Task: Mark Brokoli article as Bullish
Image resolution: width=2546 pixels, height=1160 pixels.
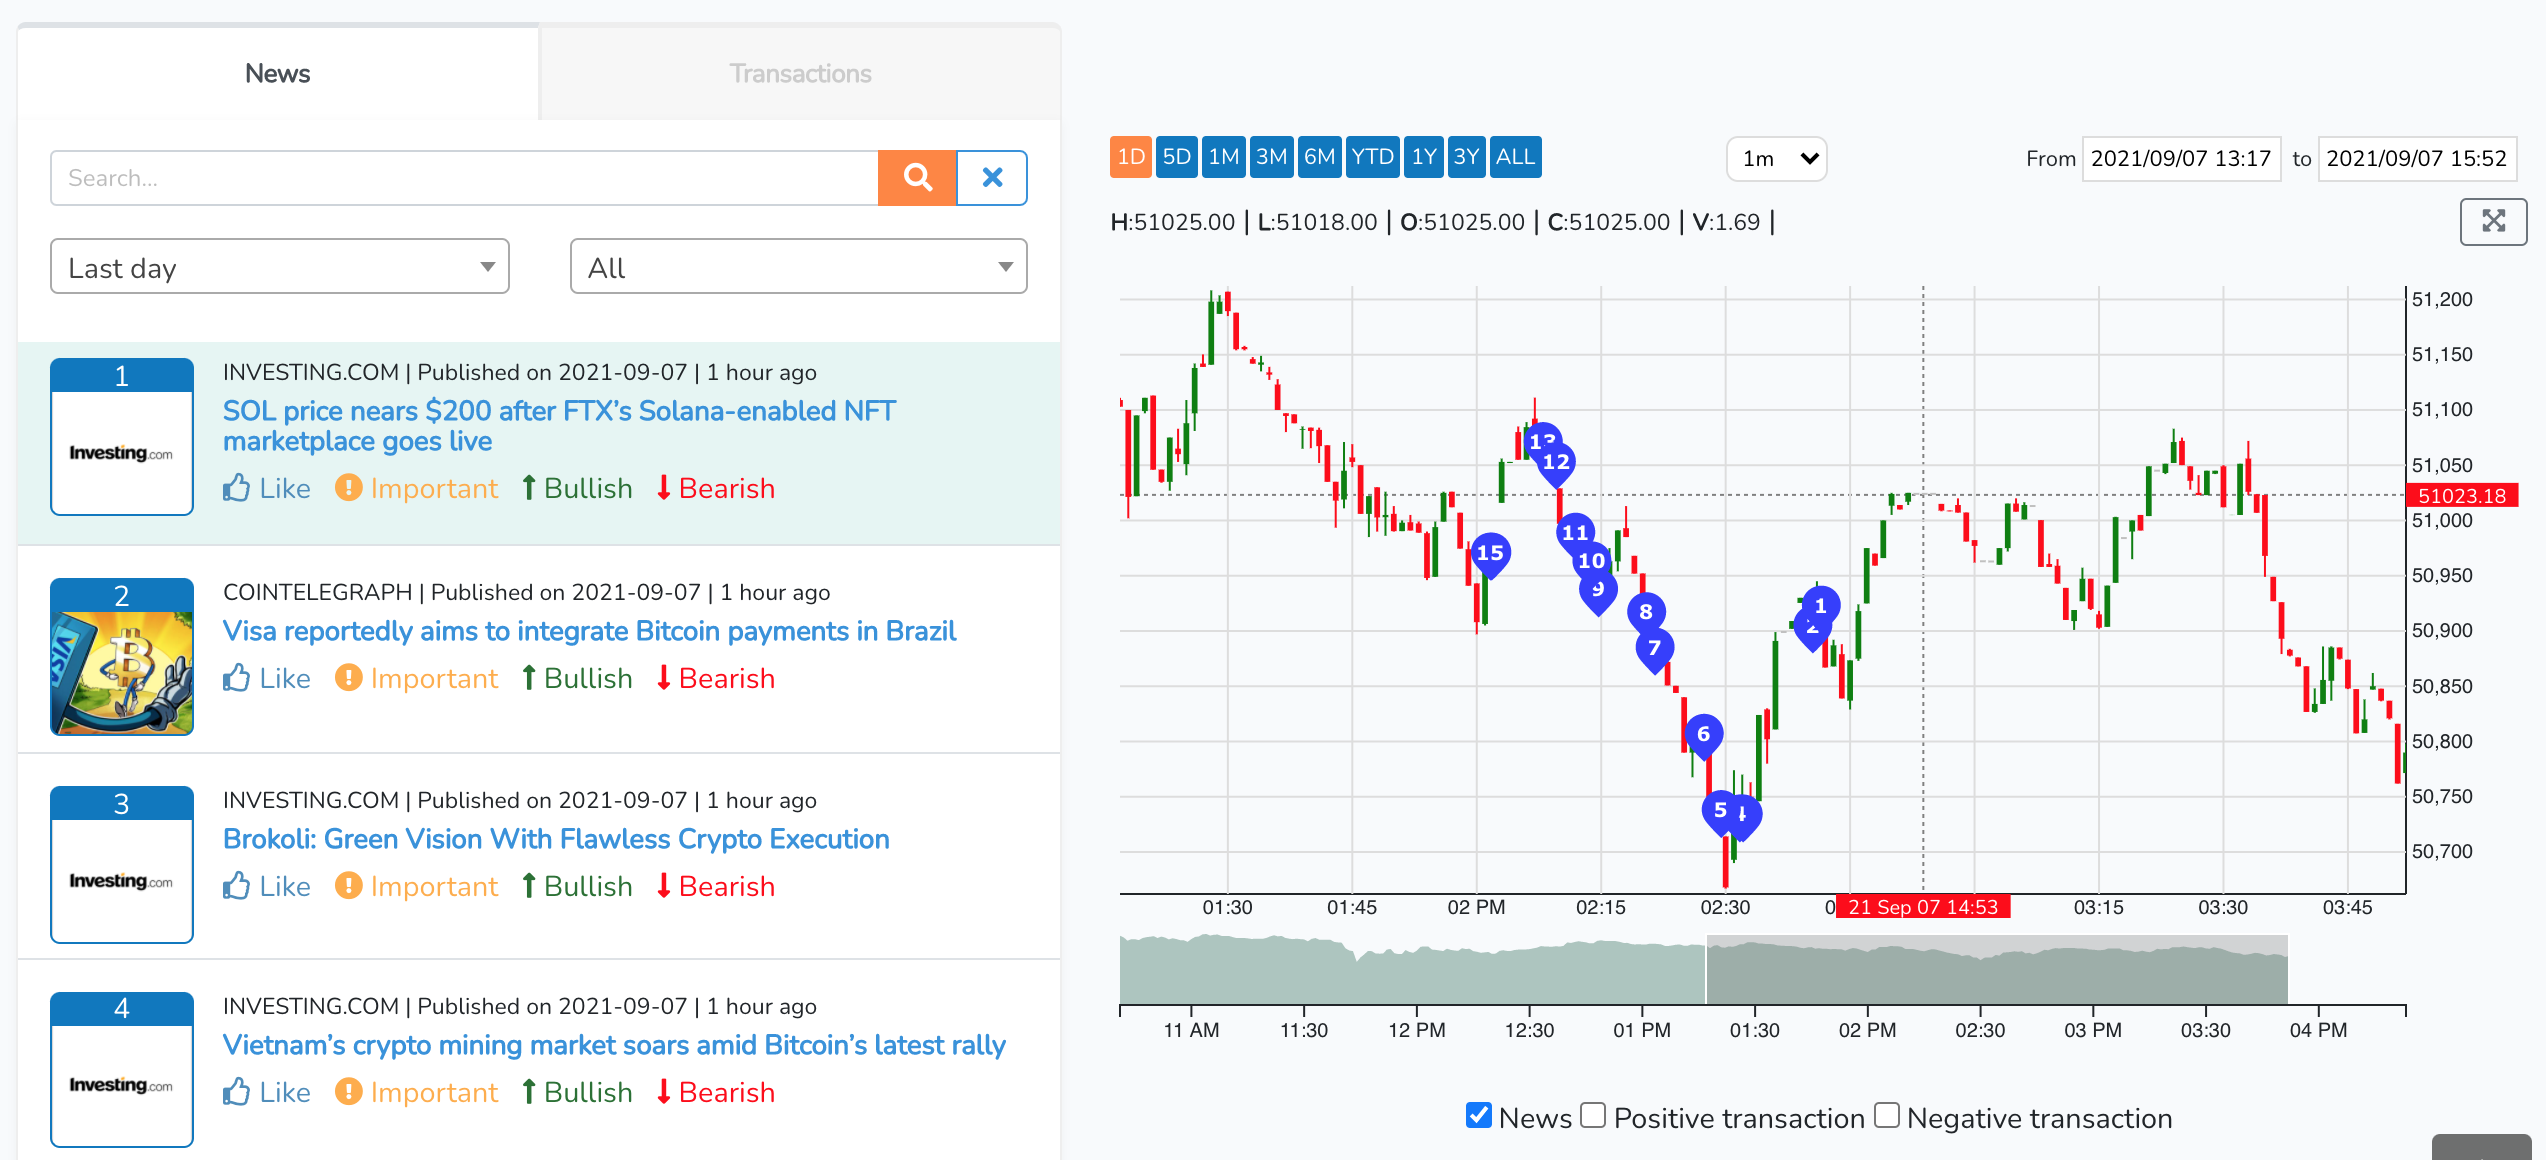Action: point(577,886)
